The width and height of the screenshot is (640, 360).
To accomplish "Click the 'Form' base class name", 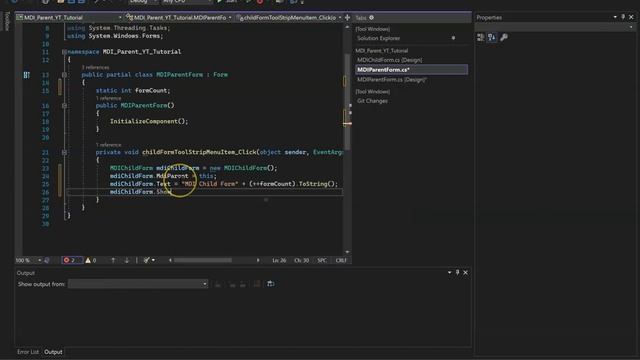I will (x=220, y=75).
